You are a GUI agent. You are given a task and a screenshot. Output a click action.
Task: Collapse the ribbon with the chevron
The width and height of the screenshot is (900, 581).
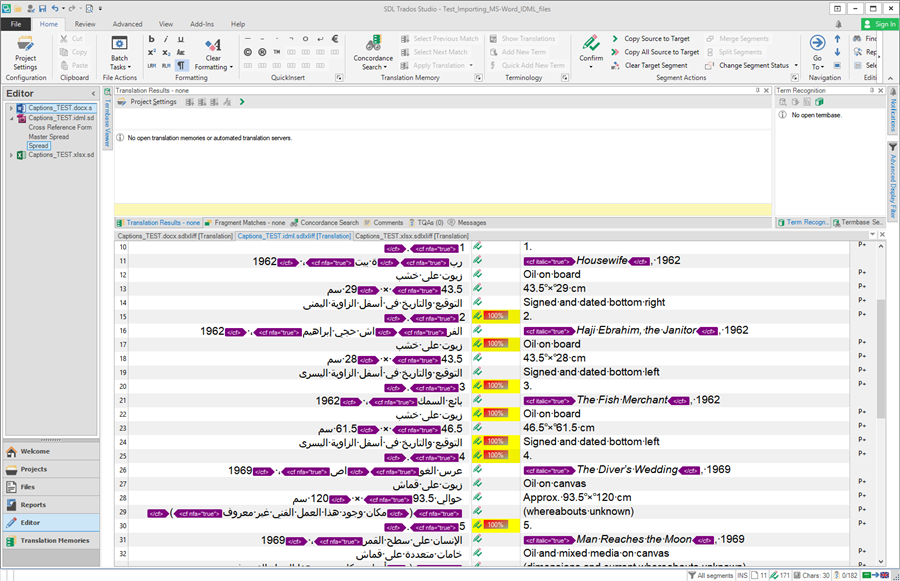890,78
